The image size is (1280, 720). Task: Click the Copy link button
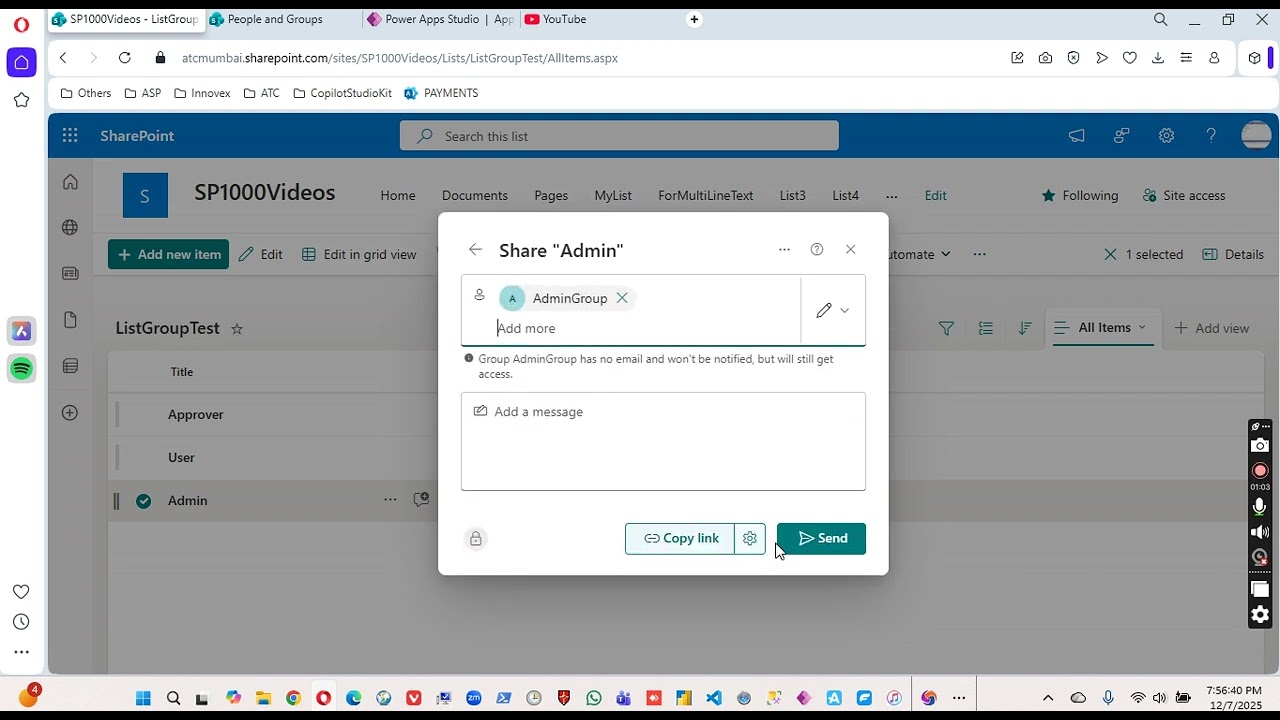[x=680, y=538]
